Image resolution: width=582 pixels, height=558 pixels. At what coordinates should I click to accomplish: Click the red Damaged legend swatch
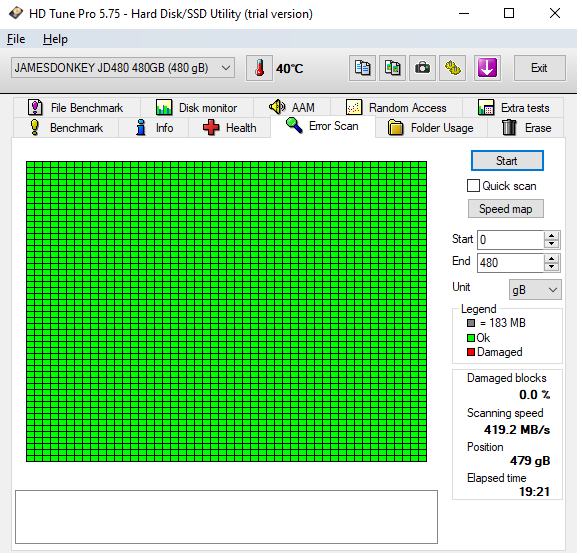pos(471,352)
